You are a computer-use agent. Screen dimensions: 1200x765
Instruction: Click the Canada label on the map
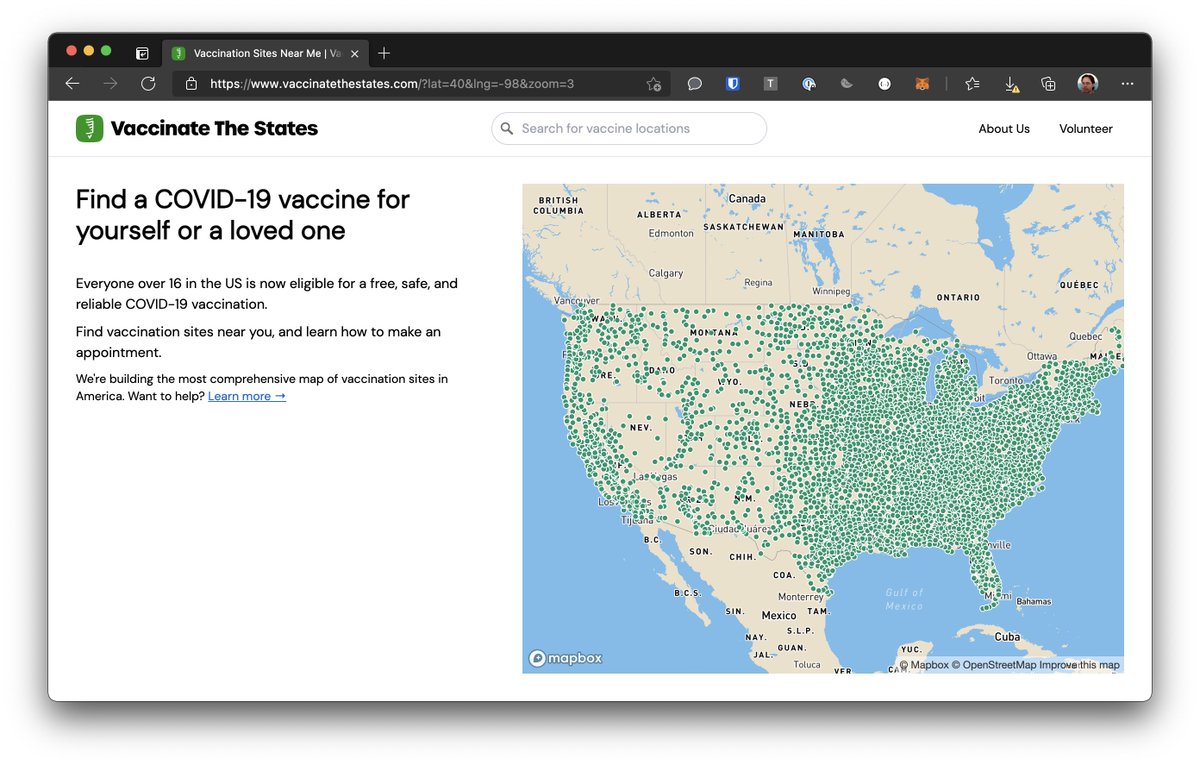tap(747, 199)
